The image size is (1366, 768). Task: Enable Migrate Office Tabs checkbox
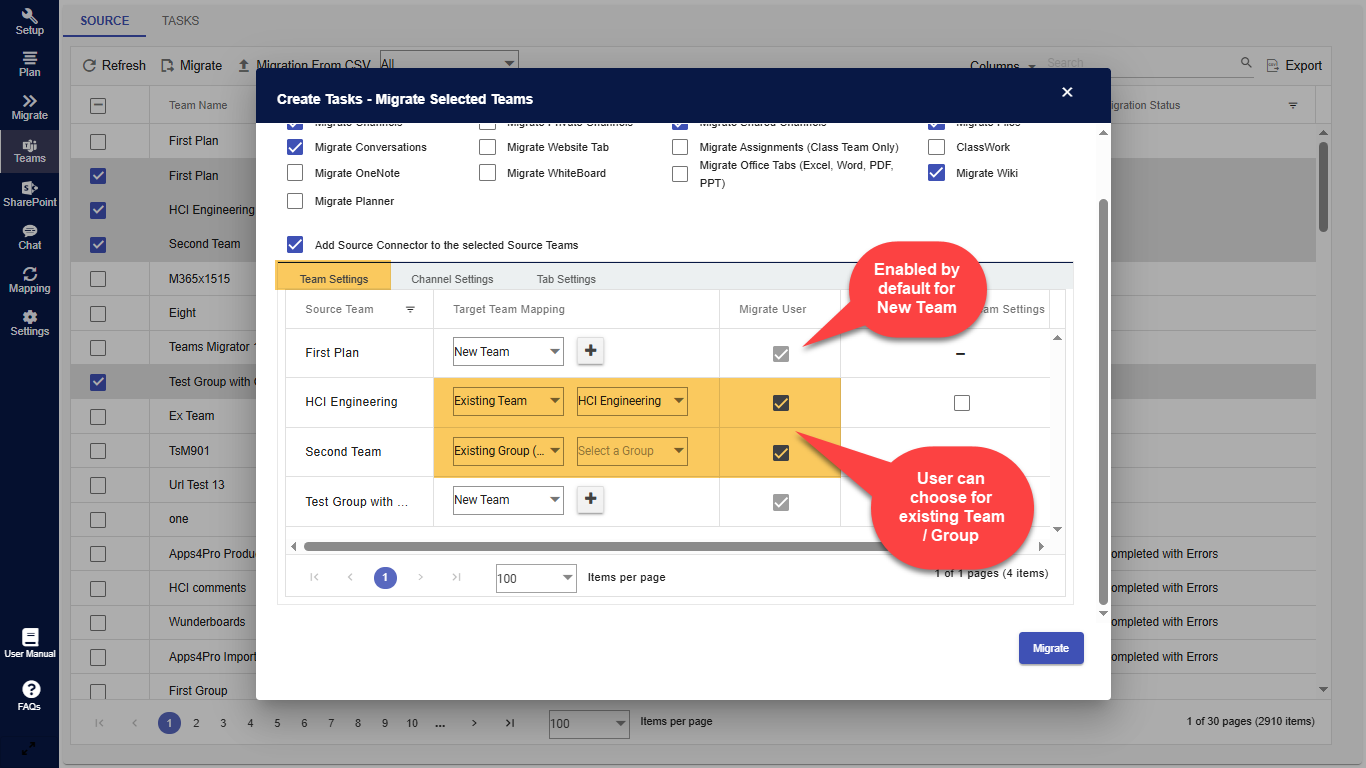680,174
